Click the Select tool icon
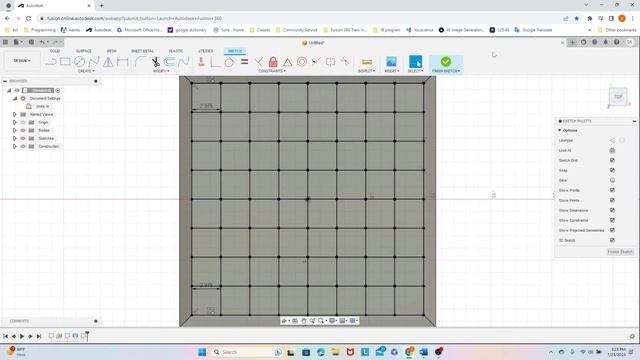This screenshot has width=640, height=360. [x=415, y=62]
